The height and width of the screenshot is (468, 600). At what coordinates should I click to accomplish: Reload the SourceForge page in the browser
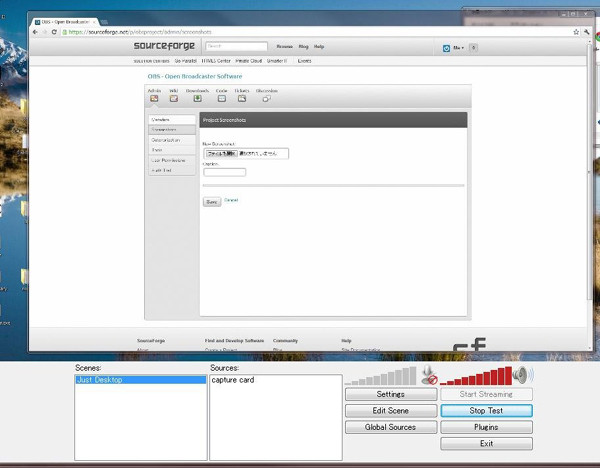pyautogui.click(x=54, y=32)
